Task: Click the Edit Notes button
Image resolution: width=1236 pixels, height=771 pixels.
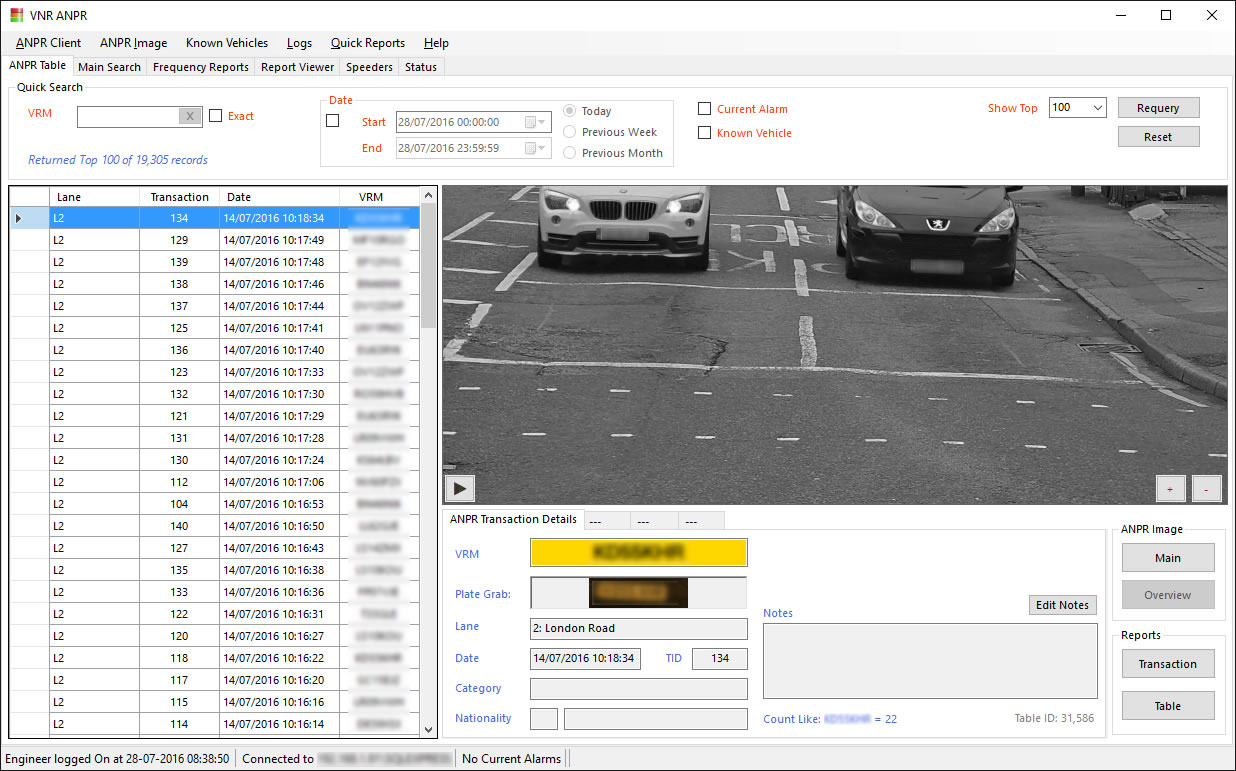Action: click(x=1062, y=605)
